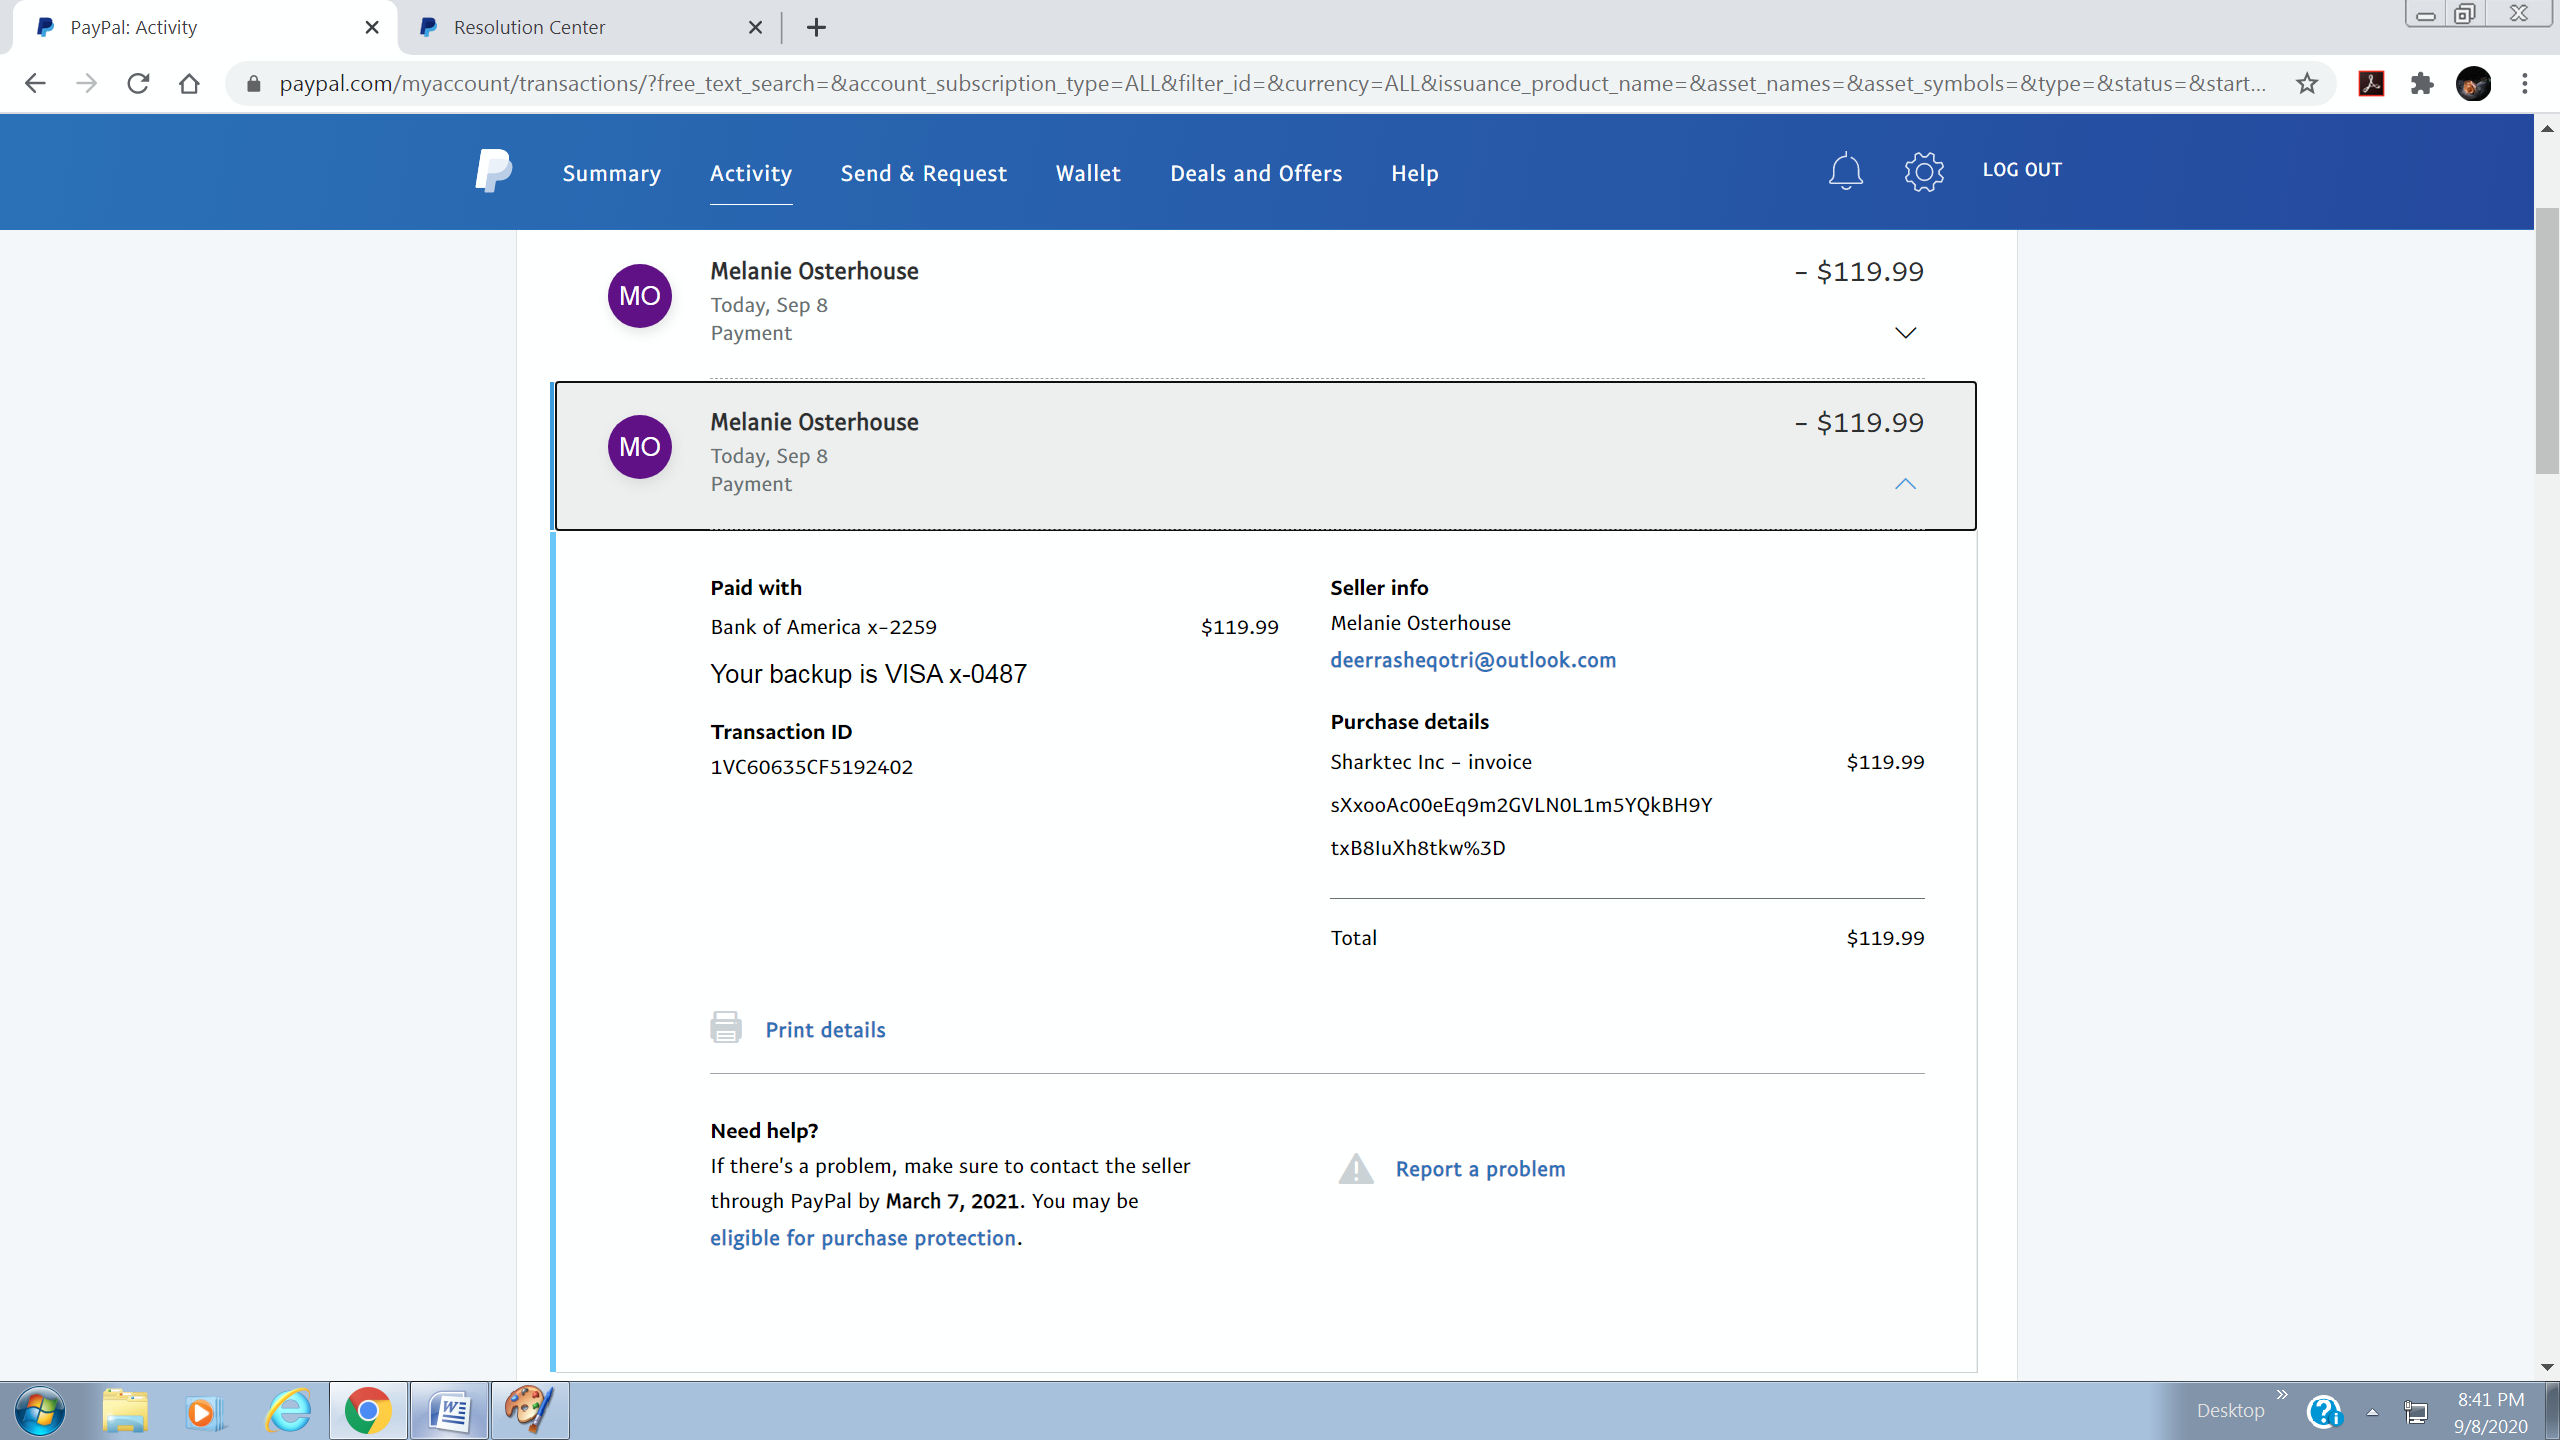Viewport: 2560px width, 1440px height.
Task: Switch to Microsoft Word in the taskbar
Action: coord(449,1411)
